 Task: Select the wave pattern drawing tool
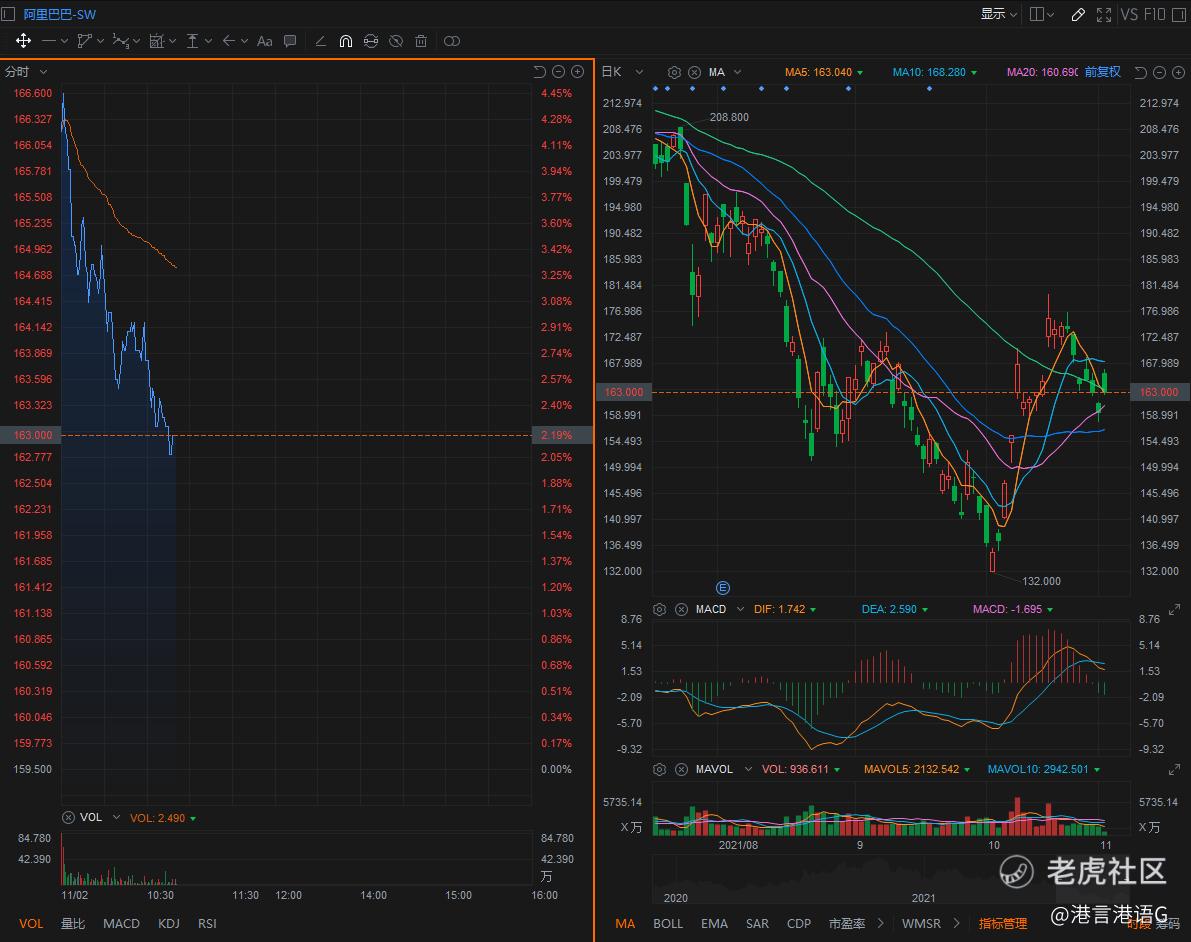tap(120, 41)
